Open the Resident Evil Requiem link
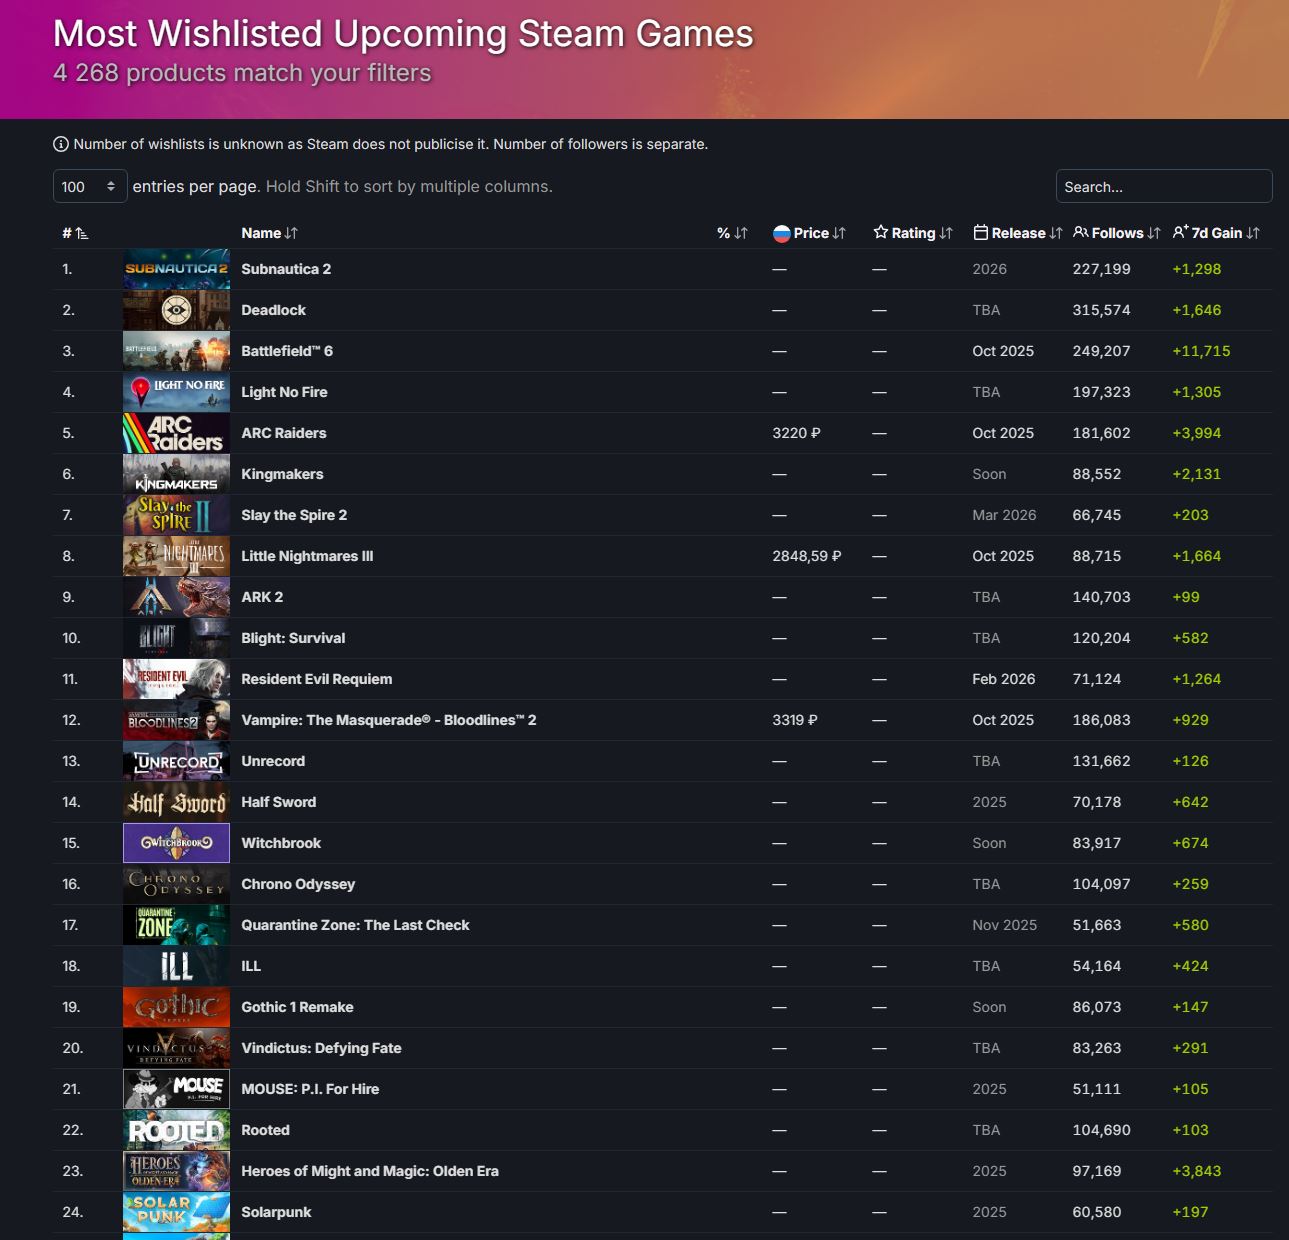The width and height of the screenshot is (1289, 1240). point(317,679)
